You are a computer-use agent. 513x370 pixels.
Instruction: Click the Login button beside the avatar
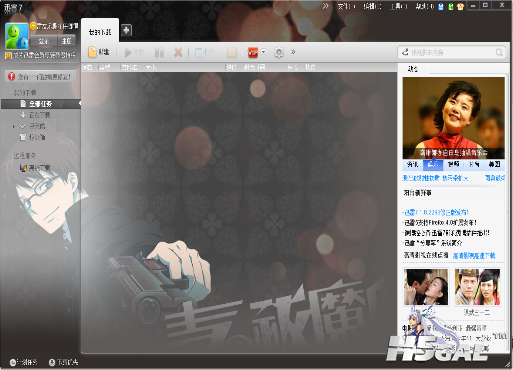[x=43, y=41]
